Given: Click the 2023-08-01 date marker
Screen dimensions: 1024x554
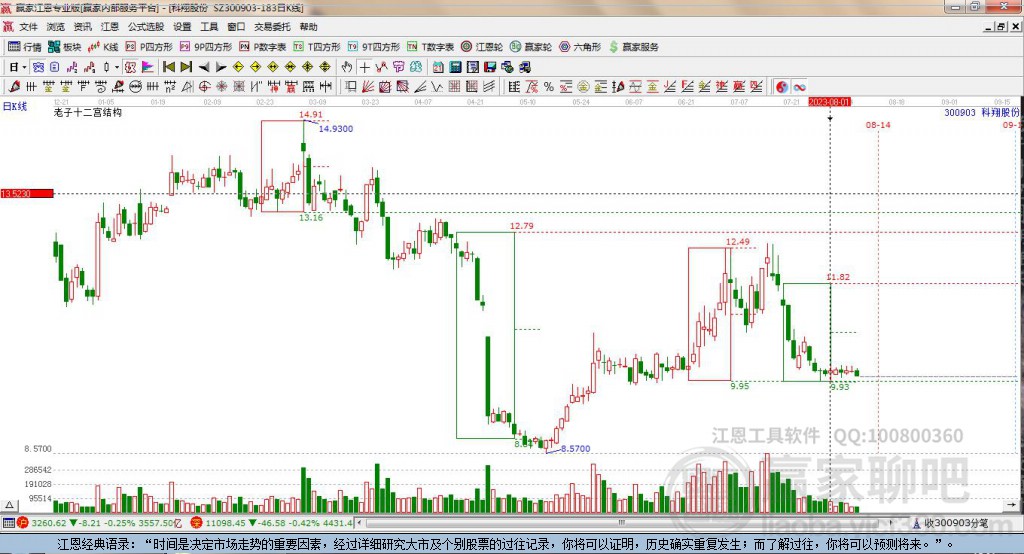Looking at the screenshot, I should click(x=829, y=102).
